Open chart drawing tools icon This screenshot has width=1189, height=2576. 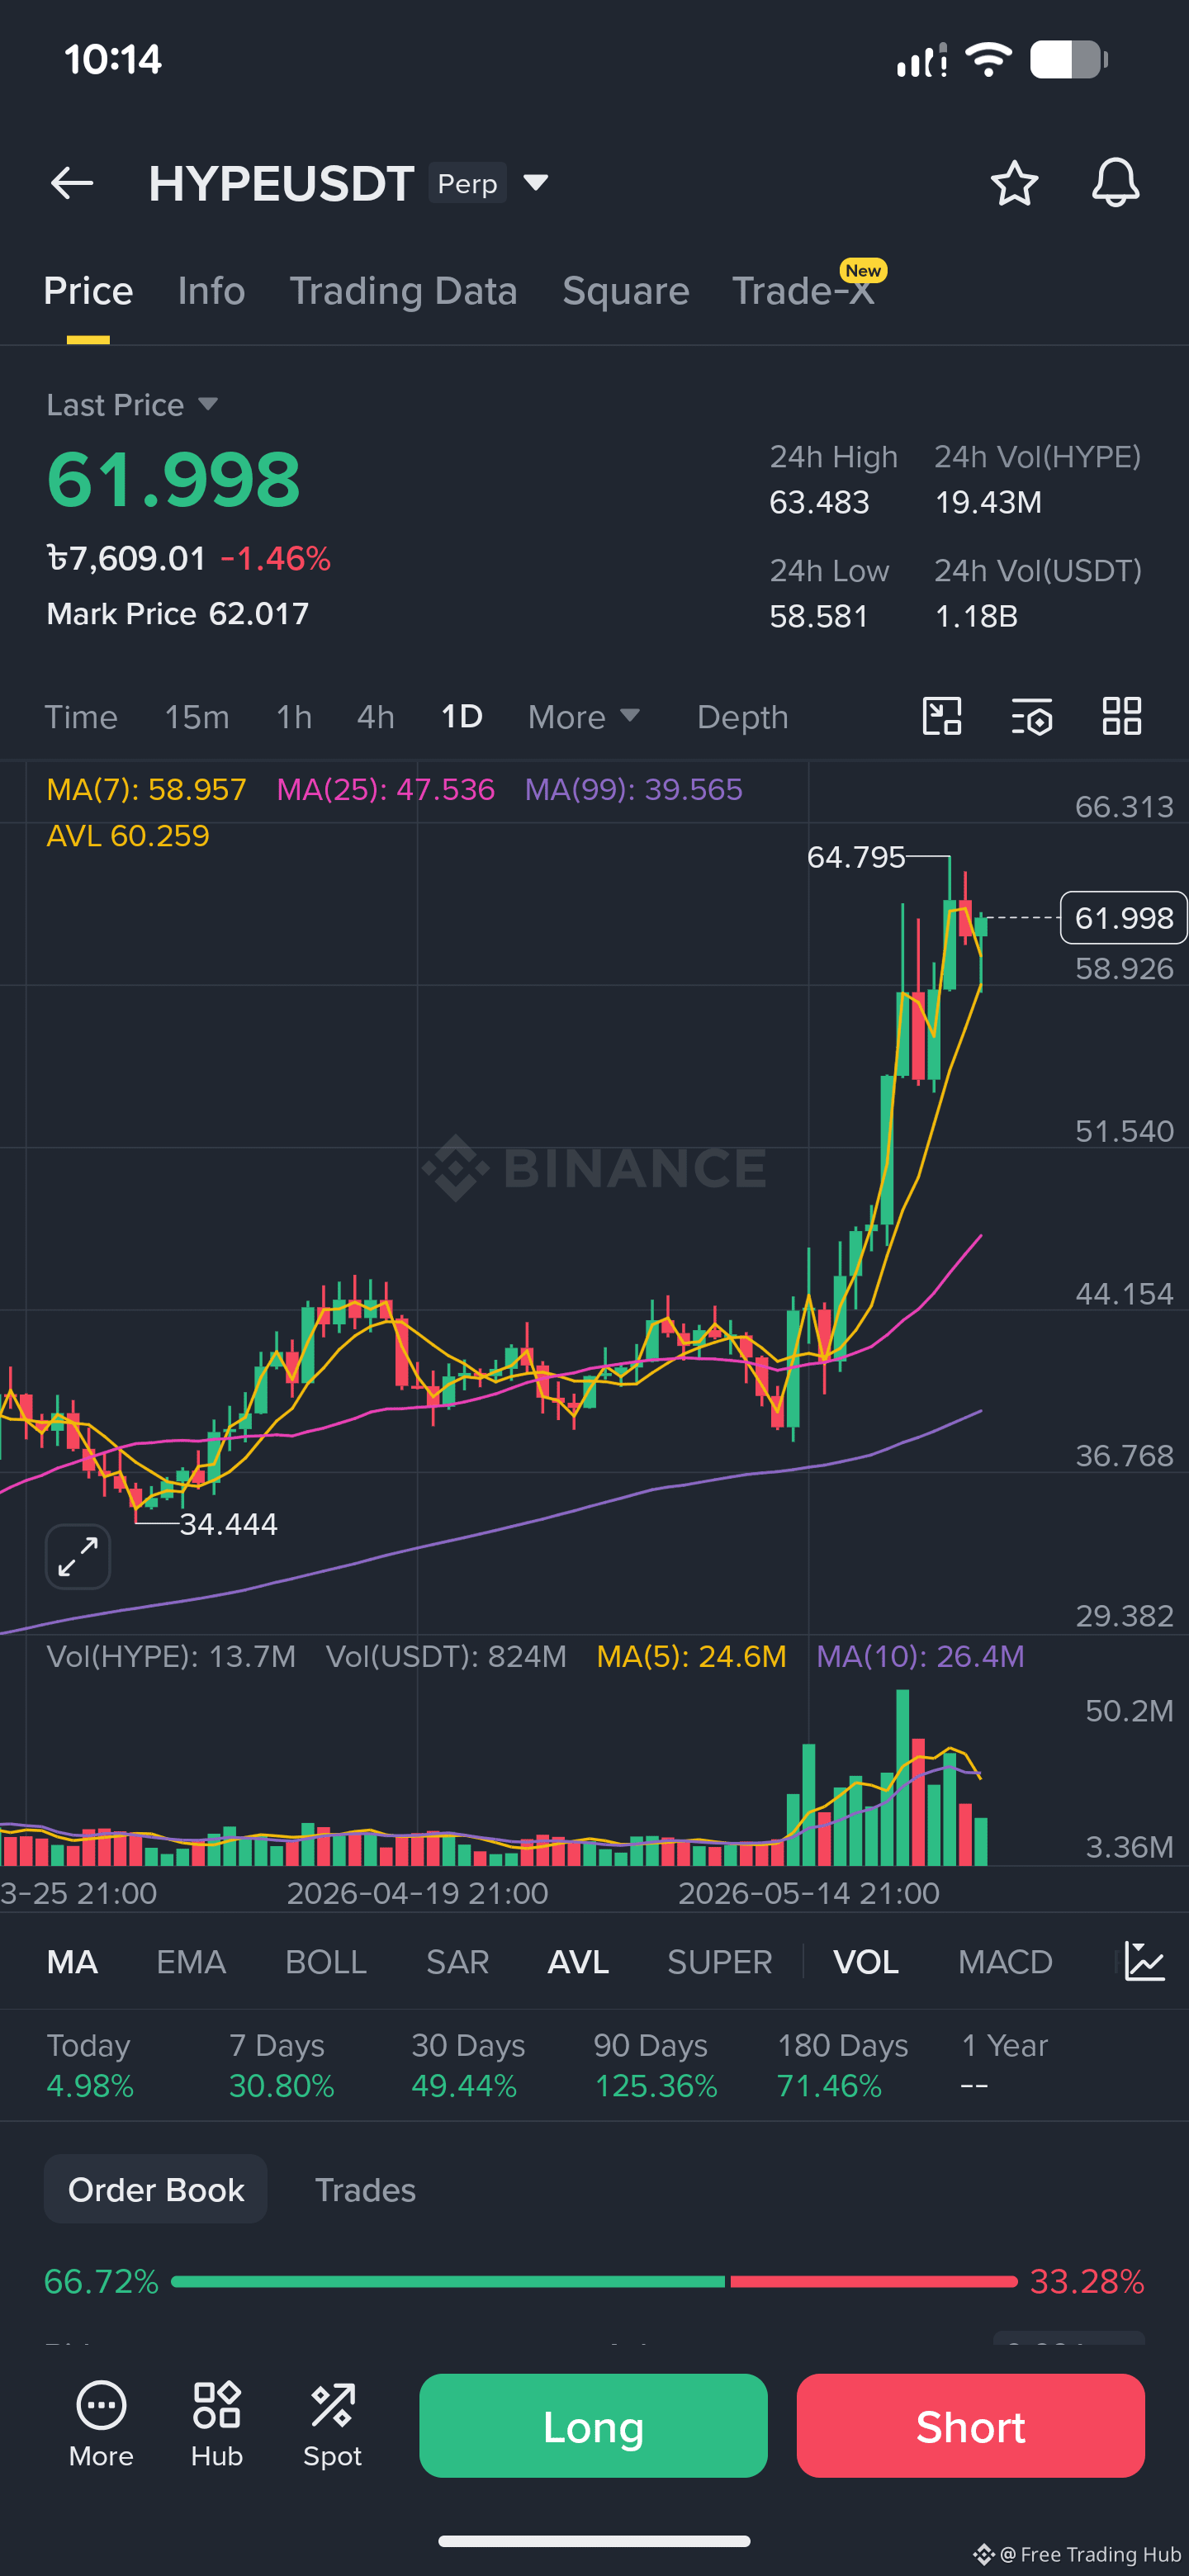(x=941, y=716)
